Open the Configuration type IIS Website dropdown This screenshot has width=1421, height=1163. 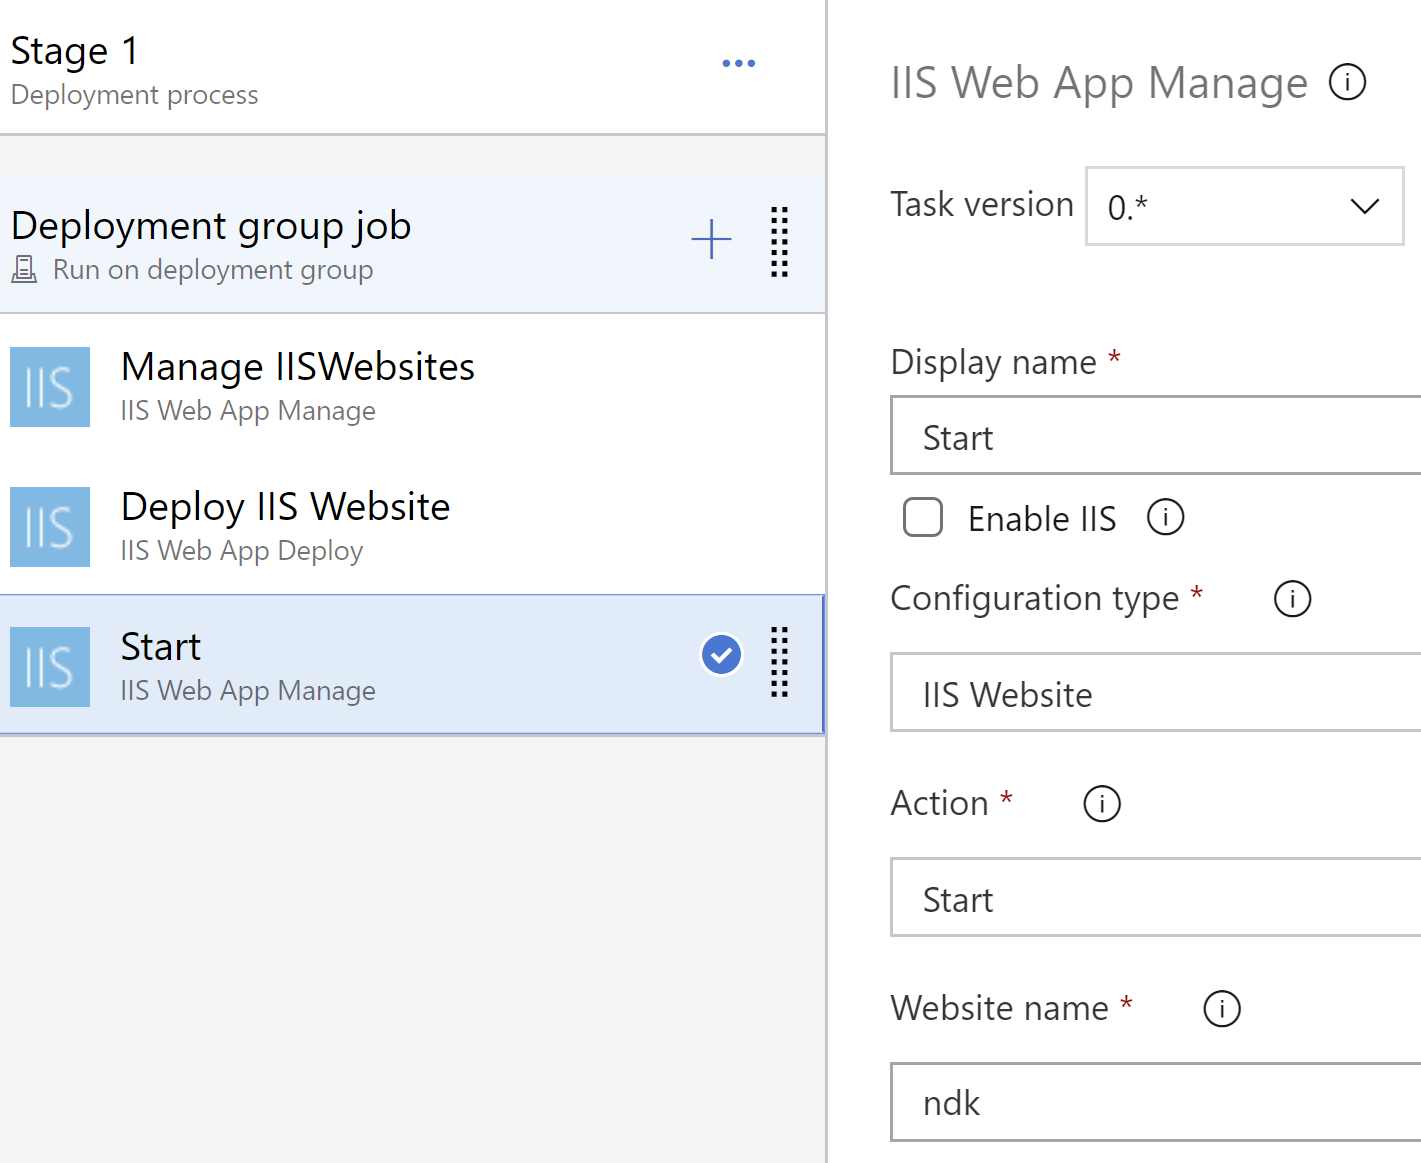point(1155,694)
